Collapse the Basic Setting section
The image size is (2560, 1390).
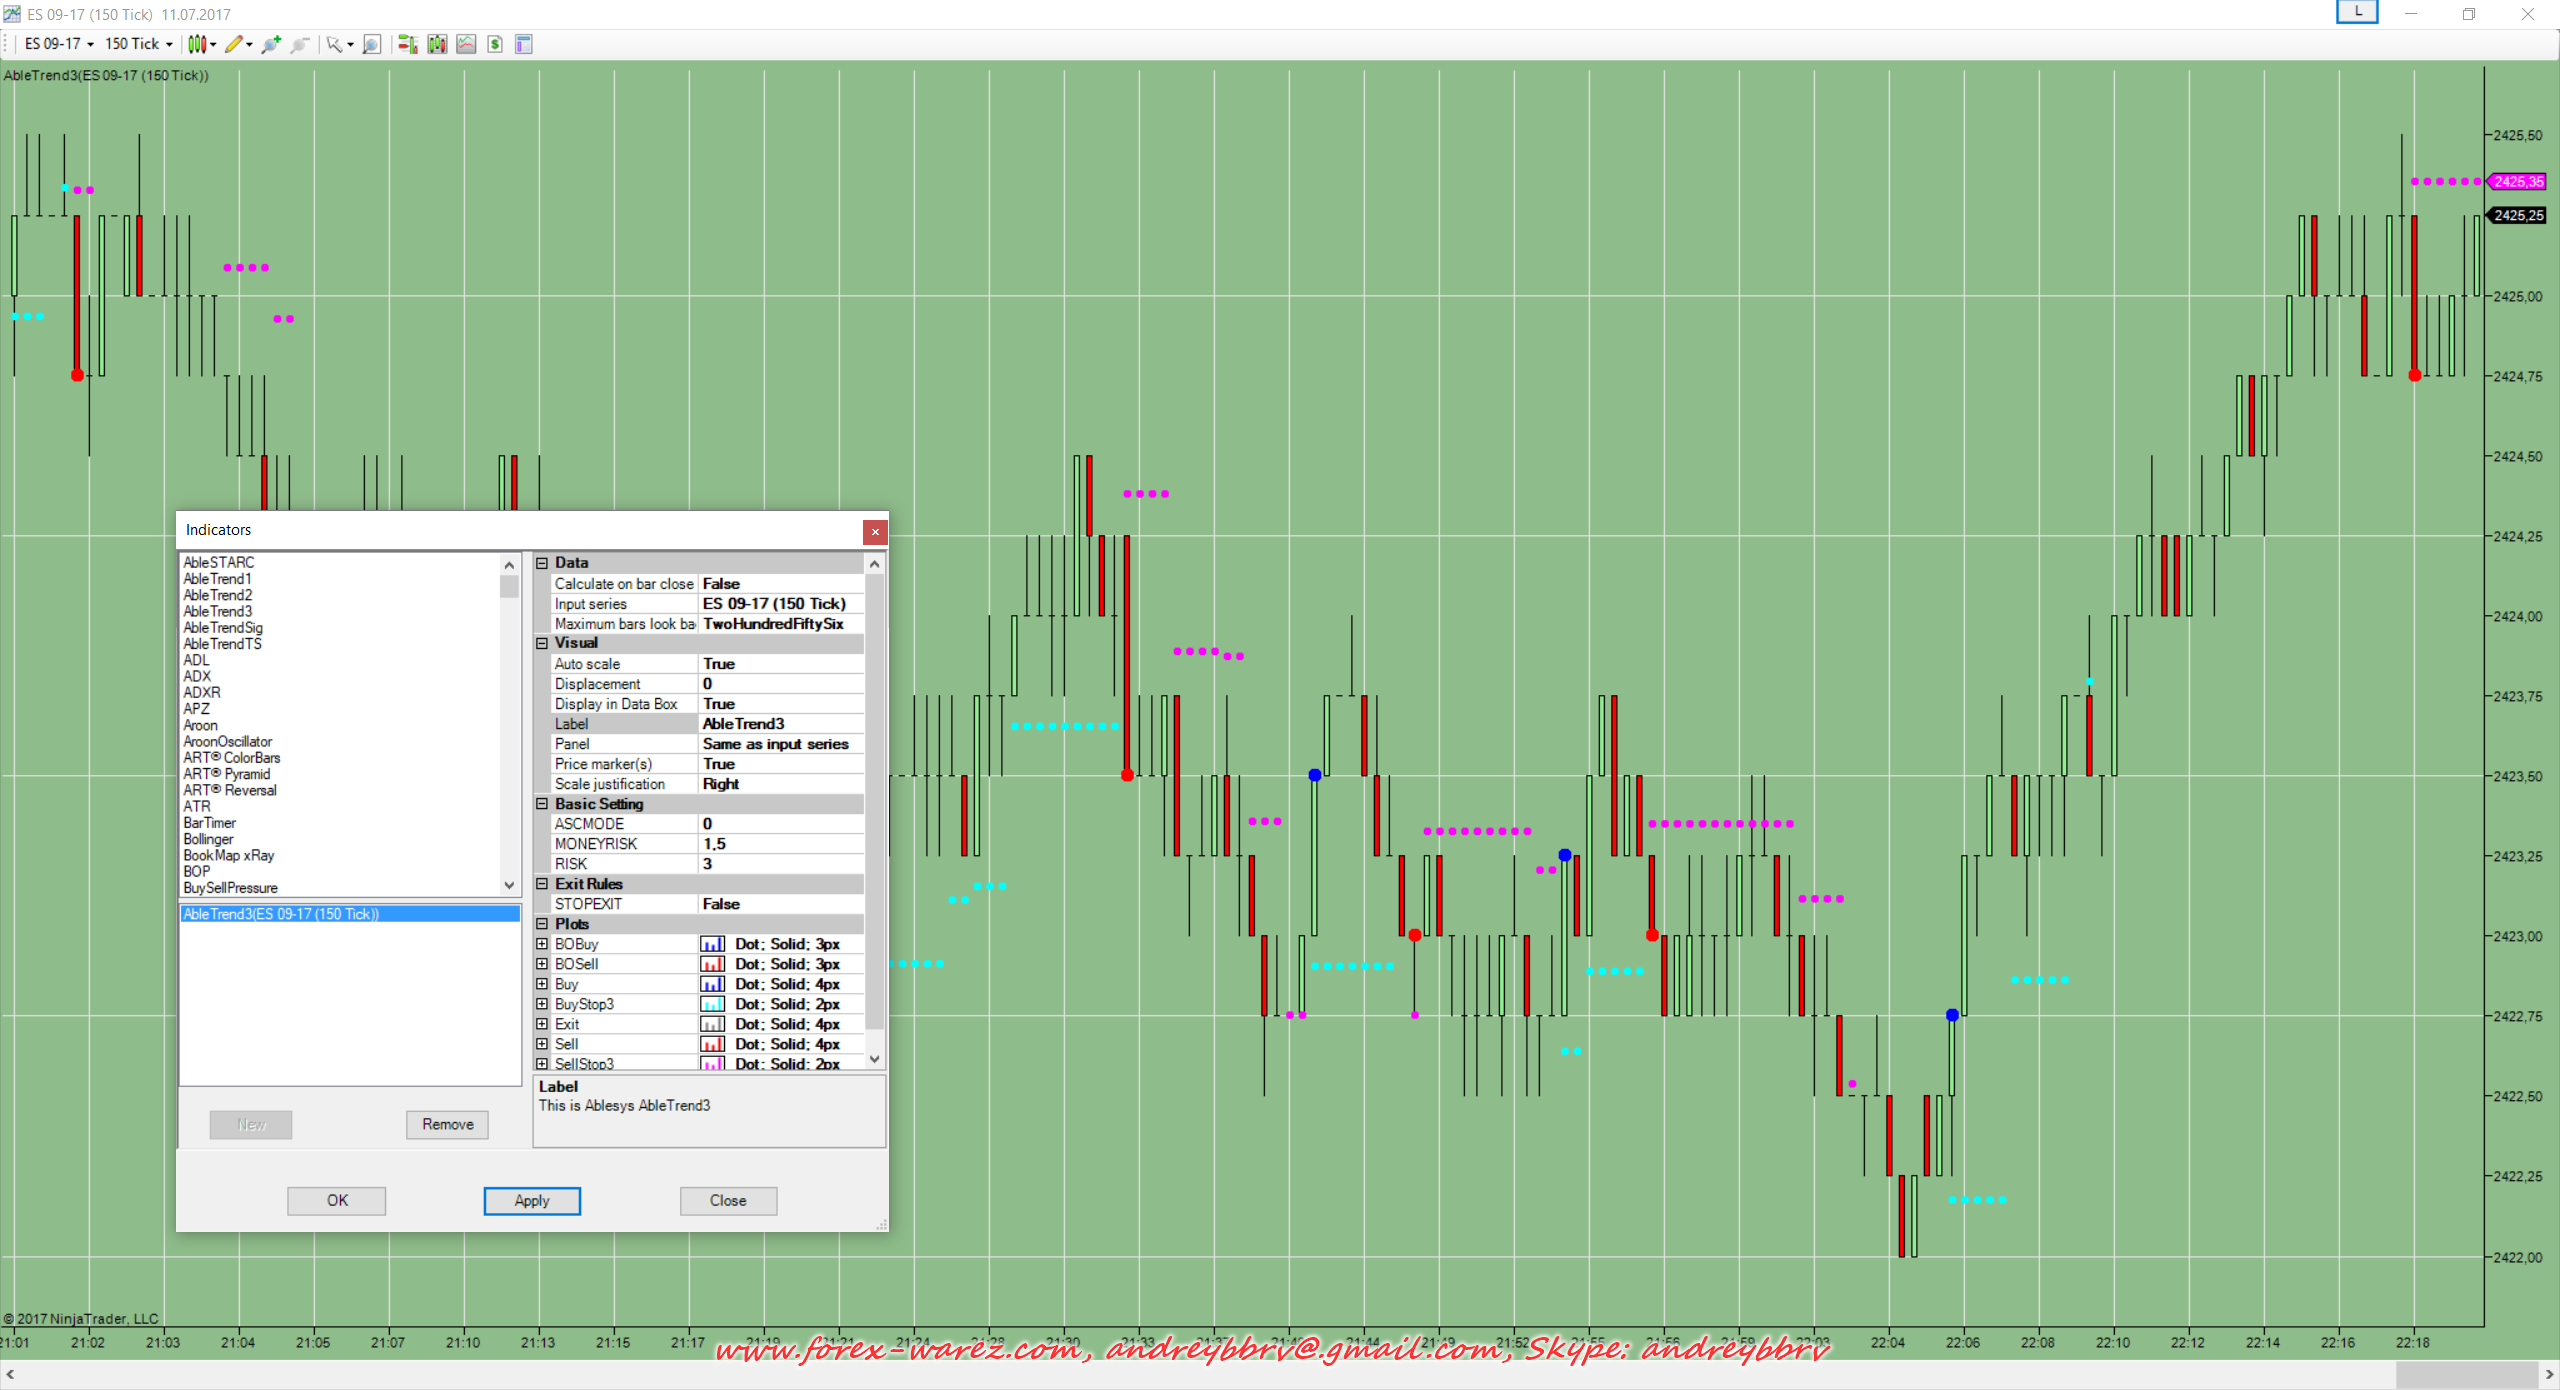pos(542,804)
